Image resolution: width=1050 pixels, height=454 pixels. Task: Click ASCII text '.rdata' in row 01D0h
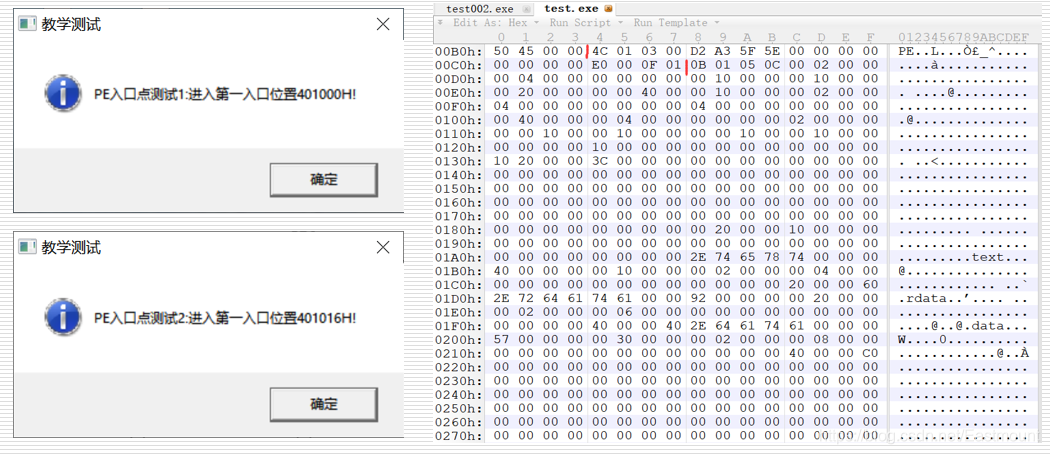923,299
